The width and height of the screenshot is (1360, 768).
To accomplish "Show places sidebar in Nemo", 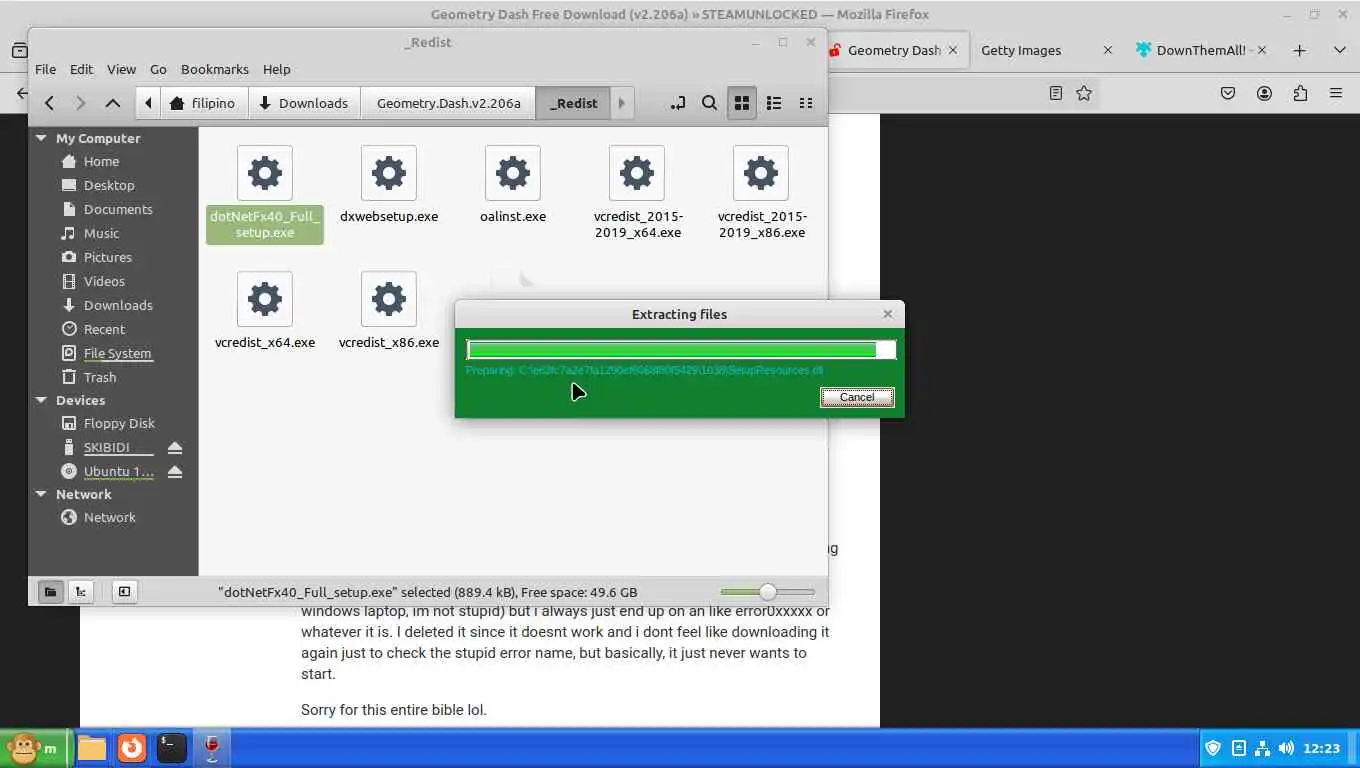I will click(x=49, y=592).
